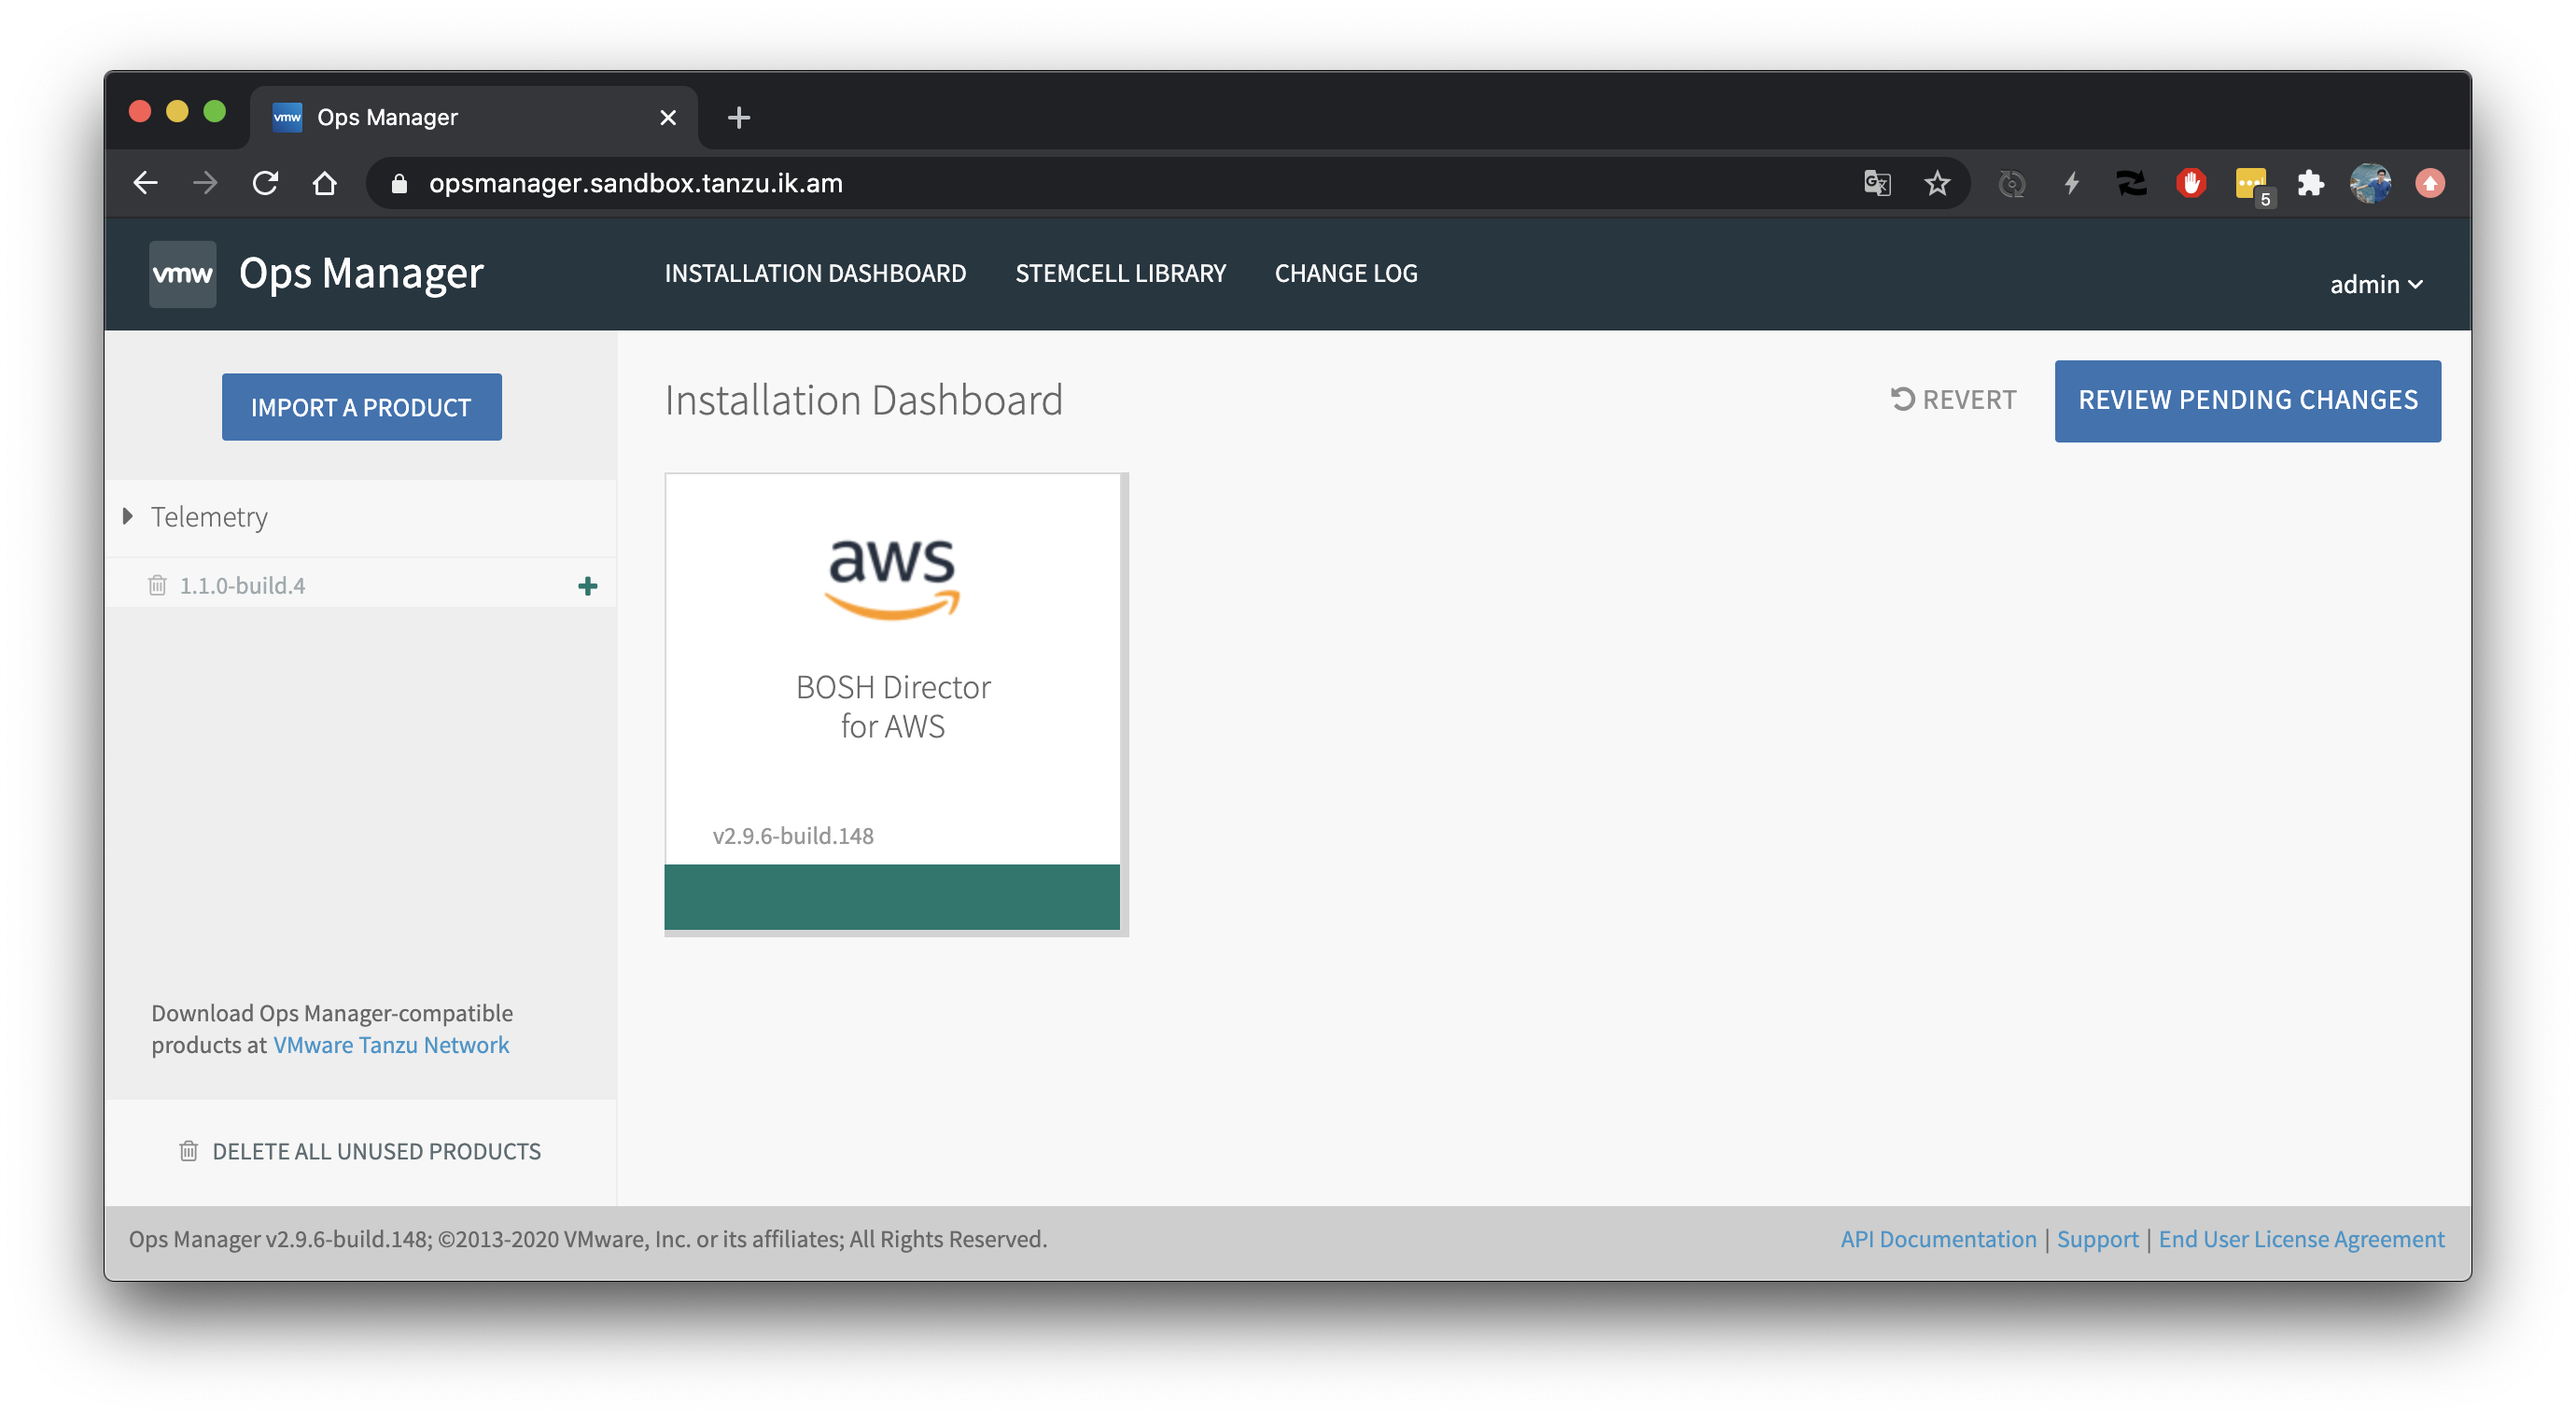
Task: Open the VMware Tanzu Network link
Action: click(391, 1045)
